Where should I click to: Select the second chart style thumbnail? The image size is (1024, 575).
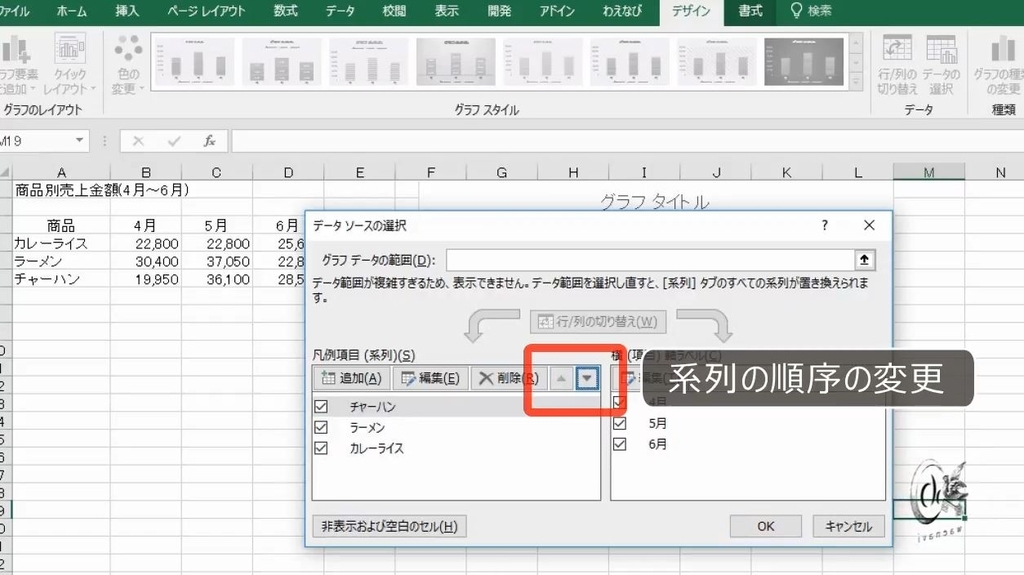[282, 62]
